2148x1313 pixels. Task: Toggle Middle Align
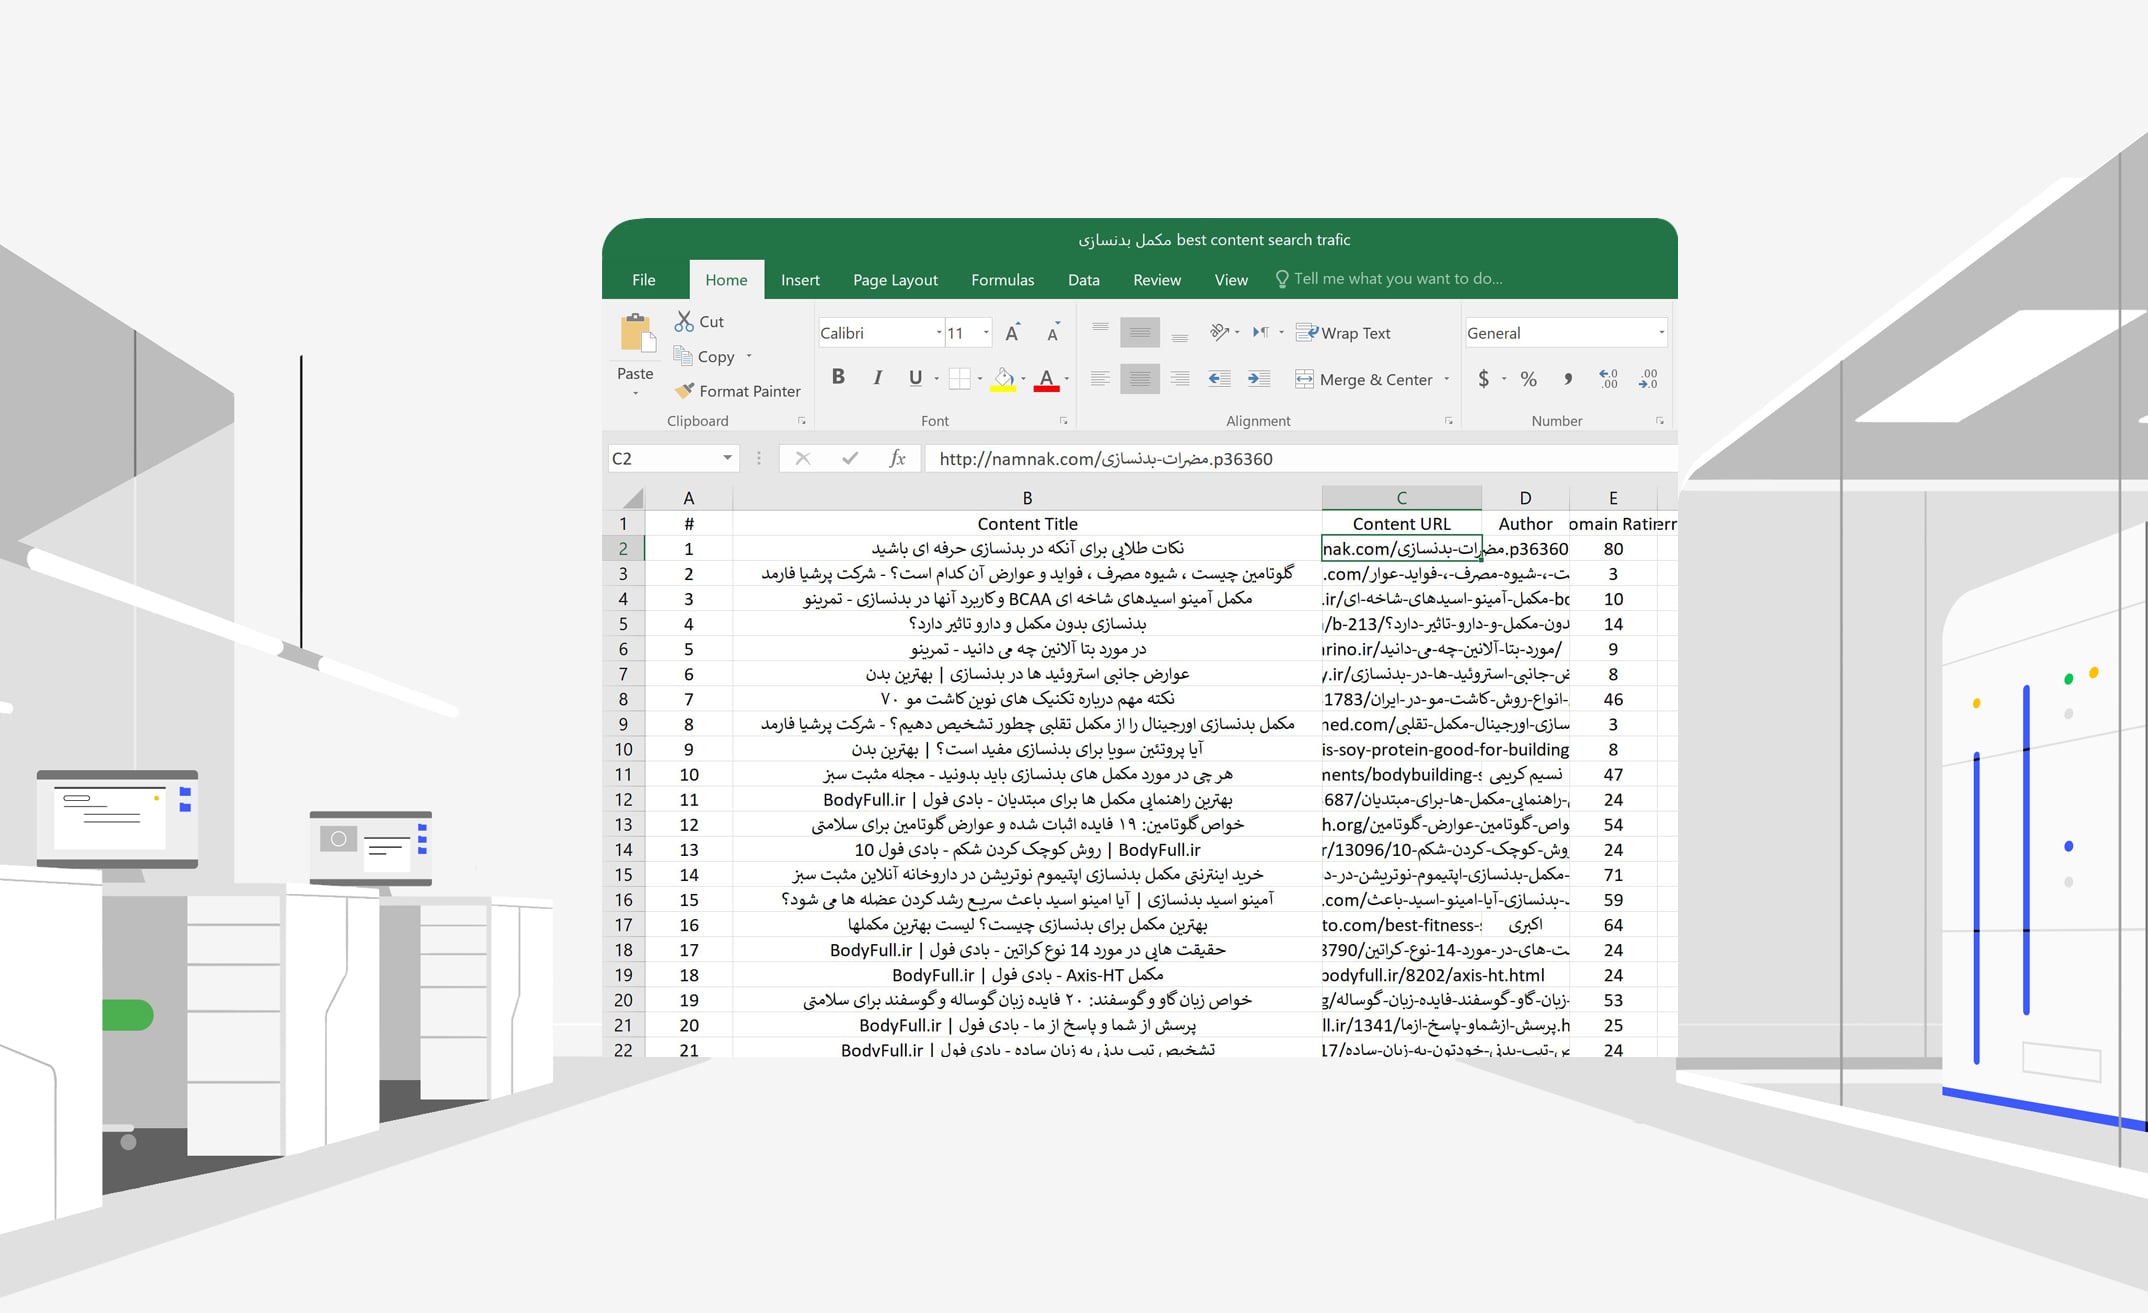1140,332
